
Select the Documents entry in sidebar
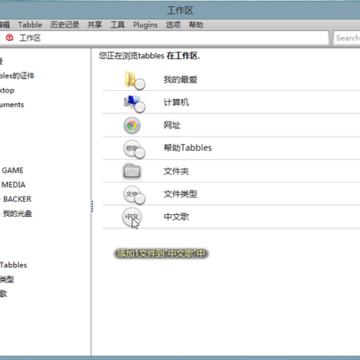[12, 105]
